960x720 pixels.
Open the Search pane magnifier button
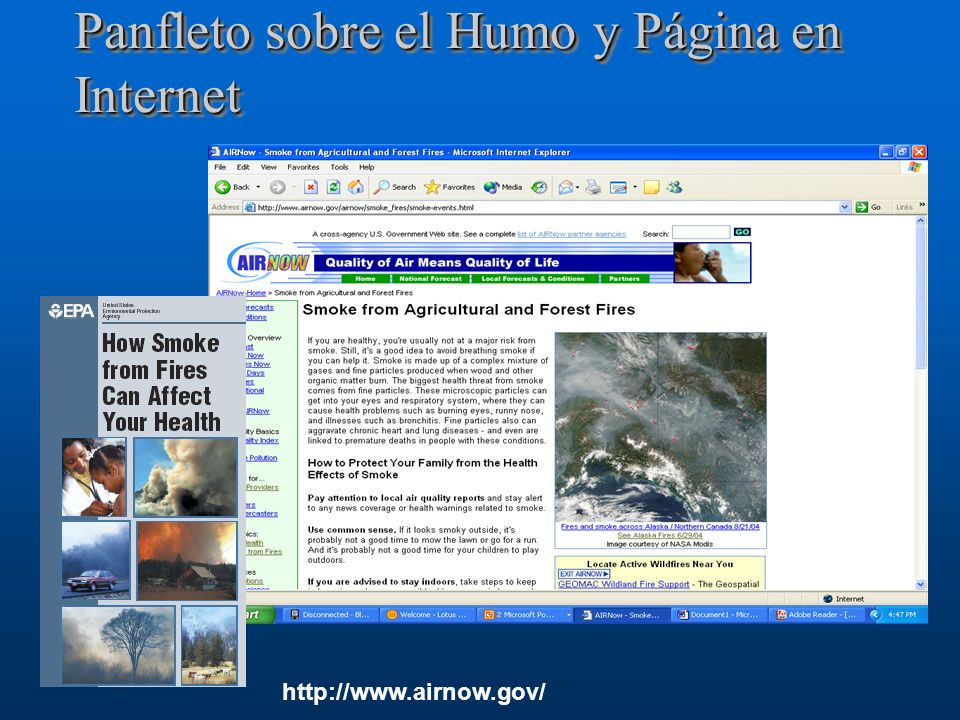(395, 187)
